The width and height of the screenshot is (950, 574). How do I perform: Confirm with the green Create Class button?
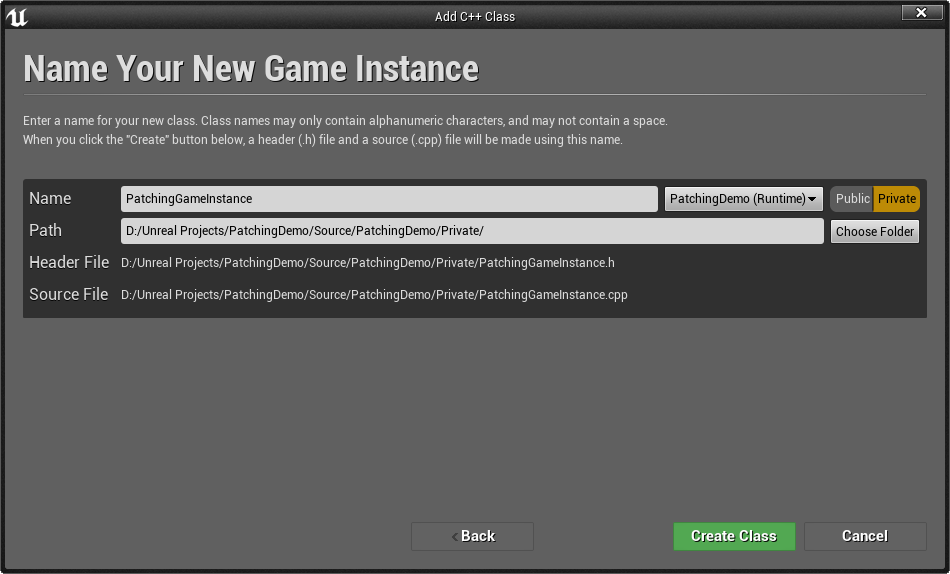point(734,536)
